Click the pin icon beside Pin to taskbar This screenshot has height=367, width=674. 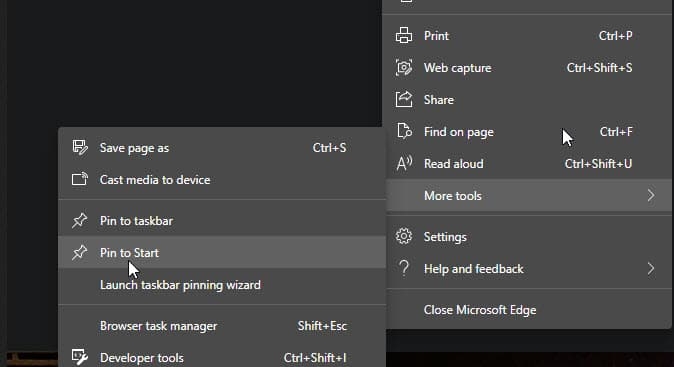coord(80,220)
